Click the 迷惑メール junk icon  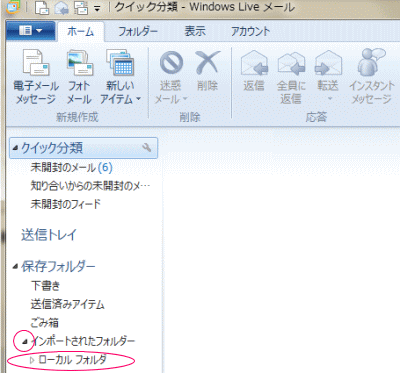171,63
